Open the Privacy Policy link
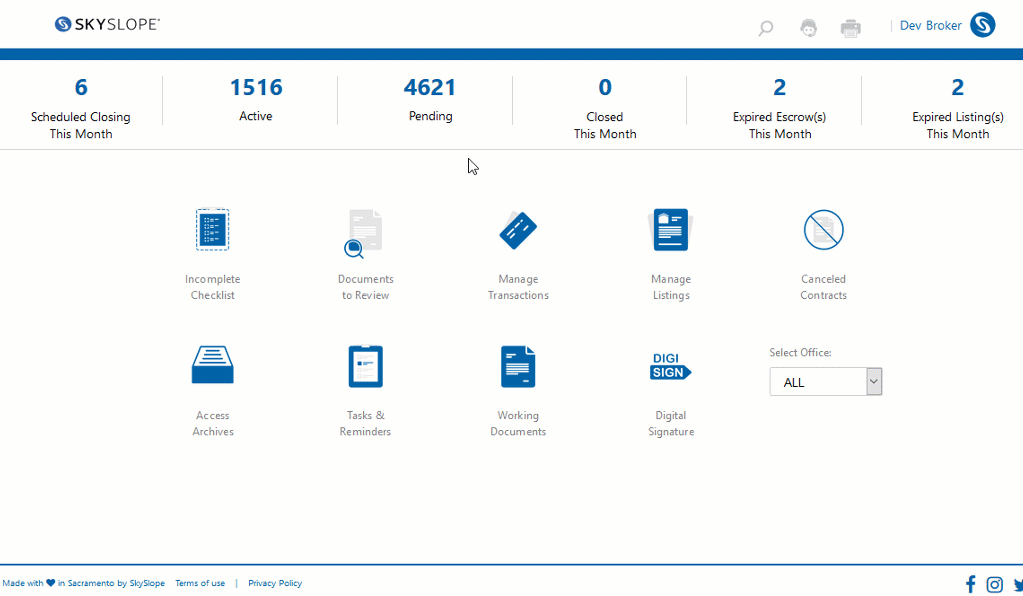The image size is (1023, 596). pos(275,583)
